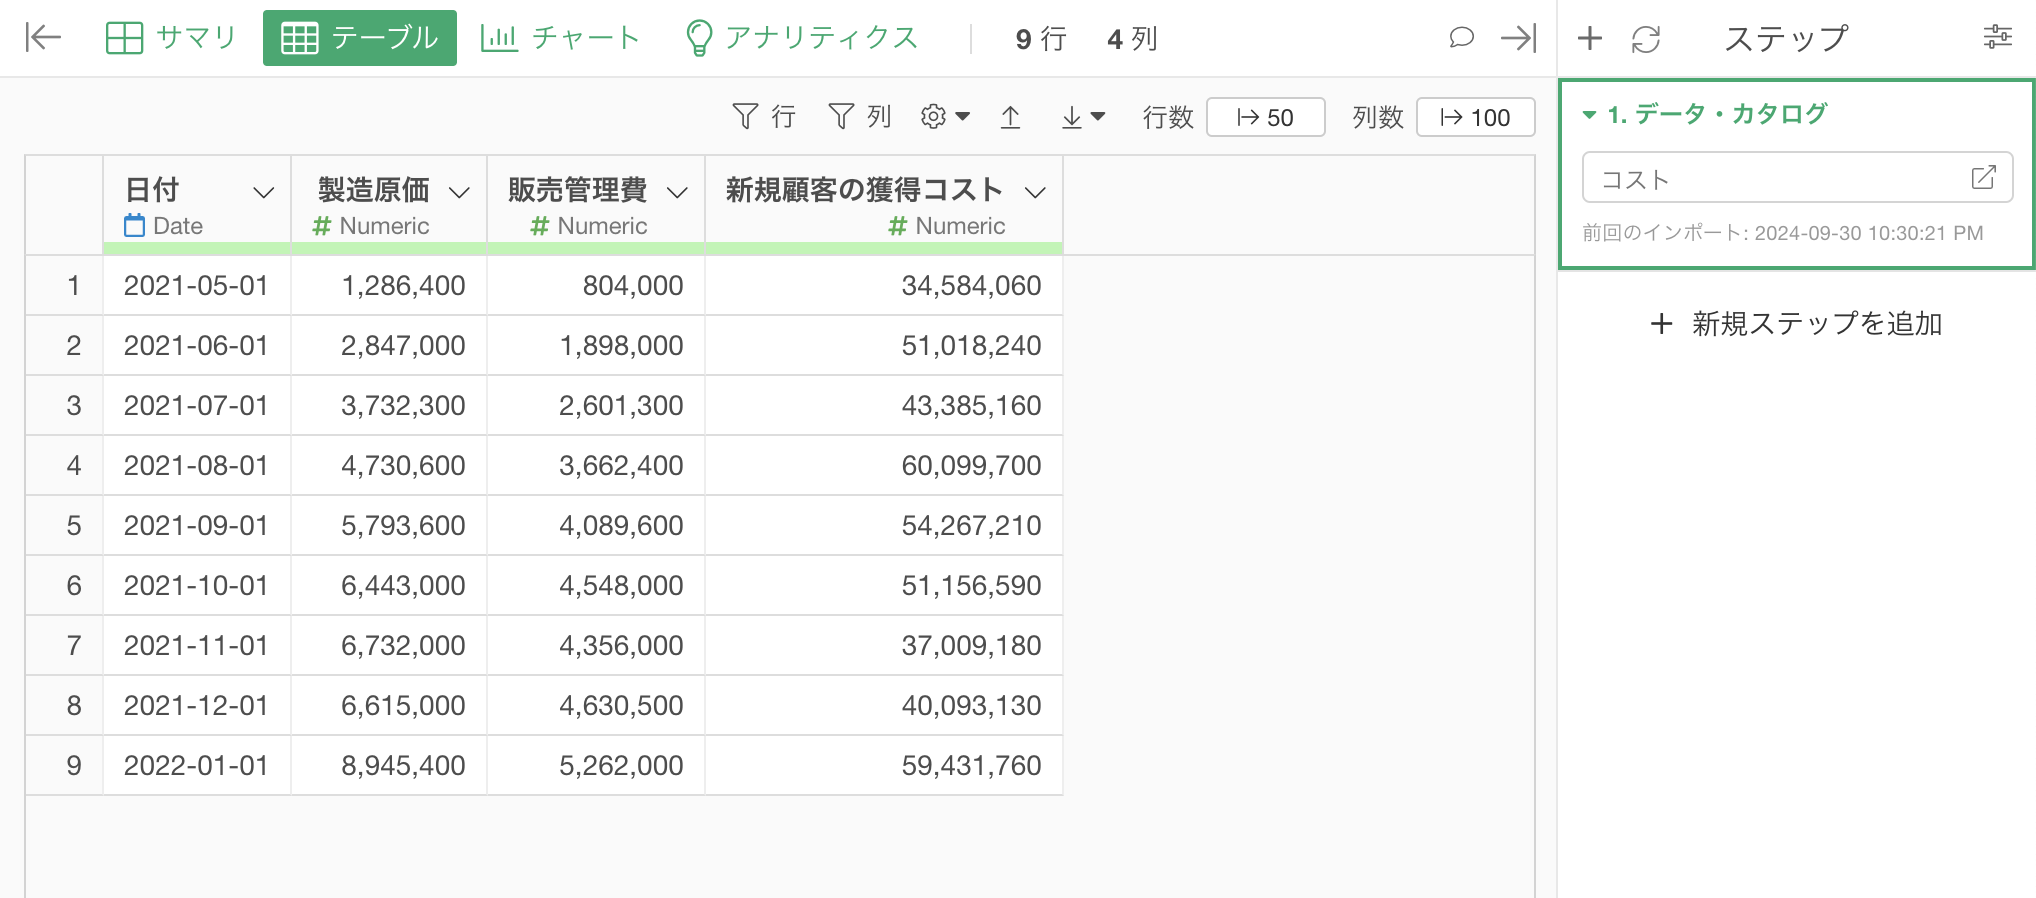2036x898 pixels.
Task: Click the row number 9 header
Action: [x=65, y=766]
